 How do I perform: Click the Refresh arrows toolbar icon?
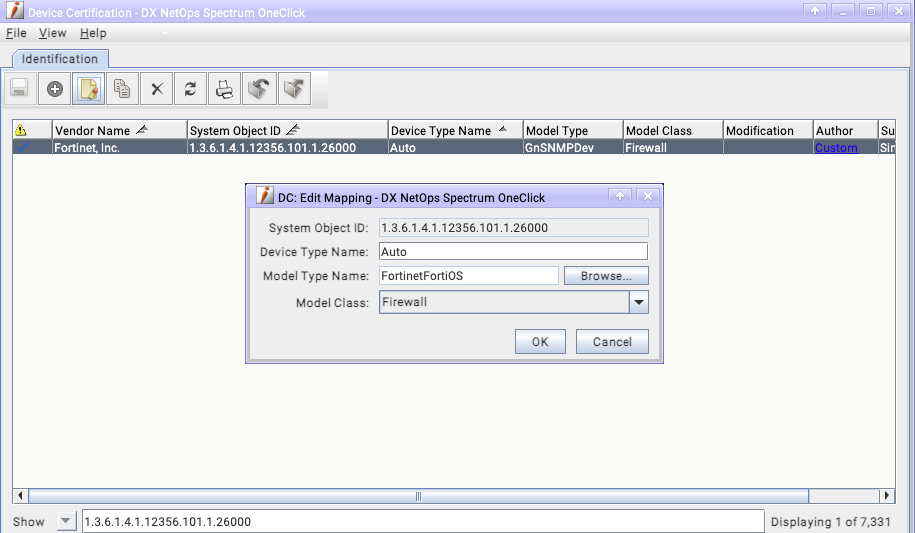click(x=190, y=89)
